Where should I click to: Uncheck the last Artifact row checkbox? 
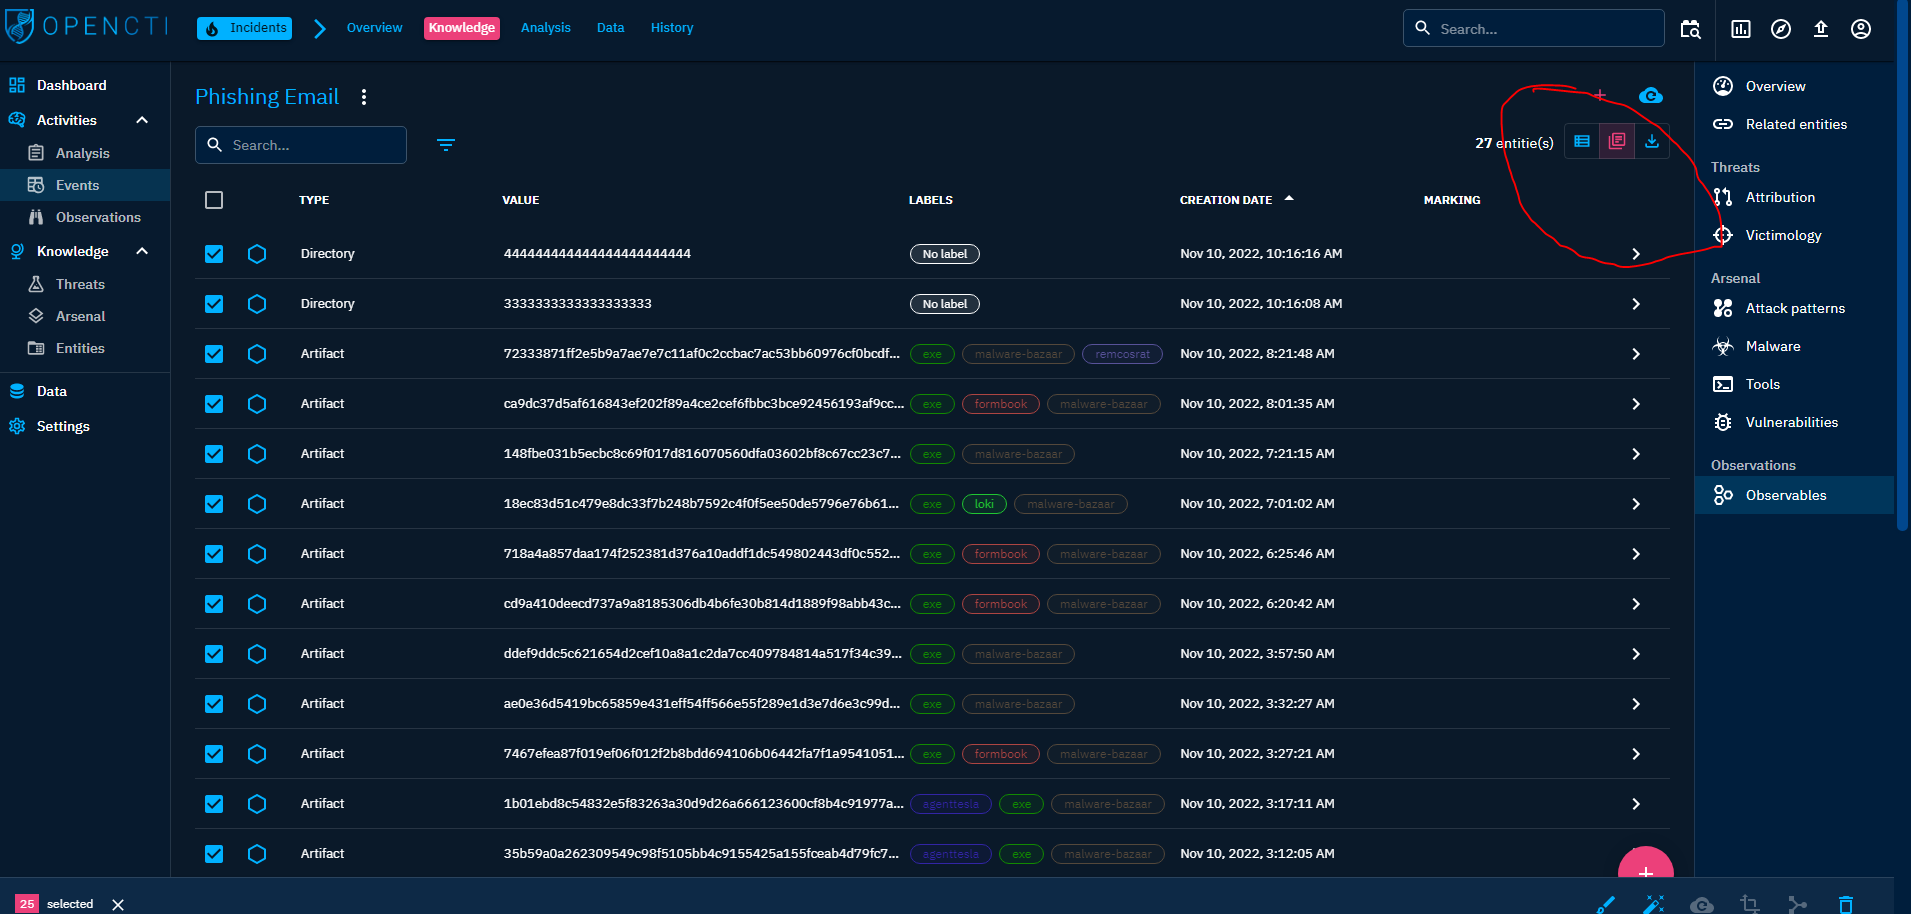pyautogui.click(x=214, y=854)
